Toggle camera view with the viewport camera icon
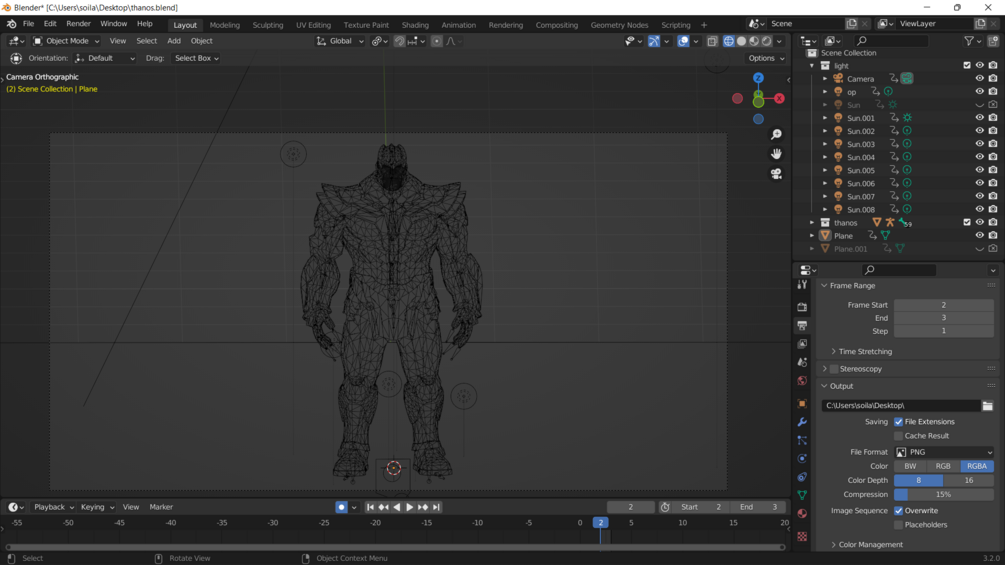This screenshot has width=1005, height=565. tap(776, 174)
